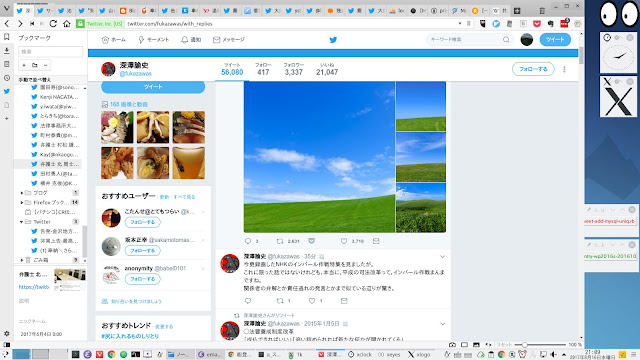Open the Notes panel in sidebar

click(x=7, y=64)
